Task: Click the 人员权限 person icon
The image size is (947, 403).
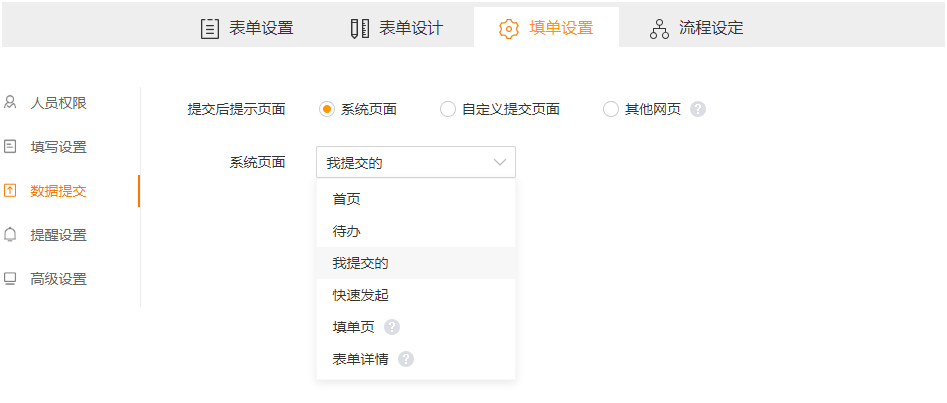Action: pos(10,103)
